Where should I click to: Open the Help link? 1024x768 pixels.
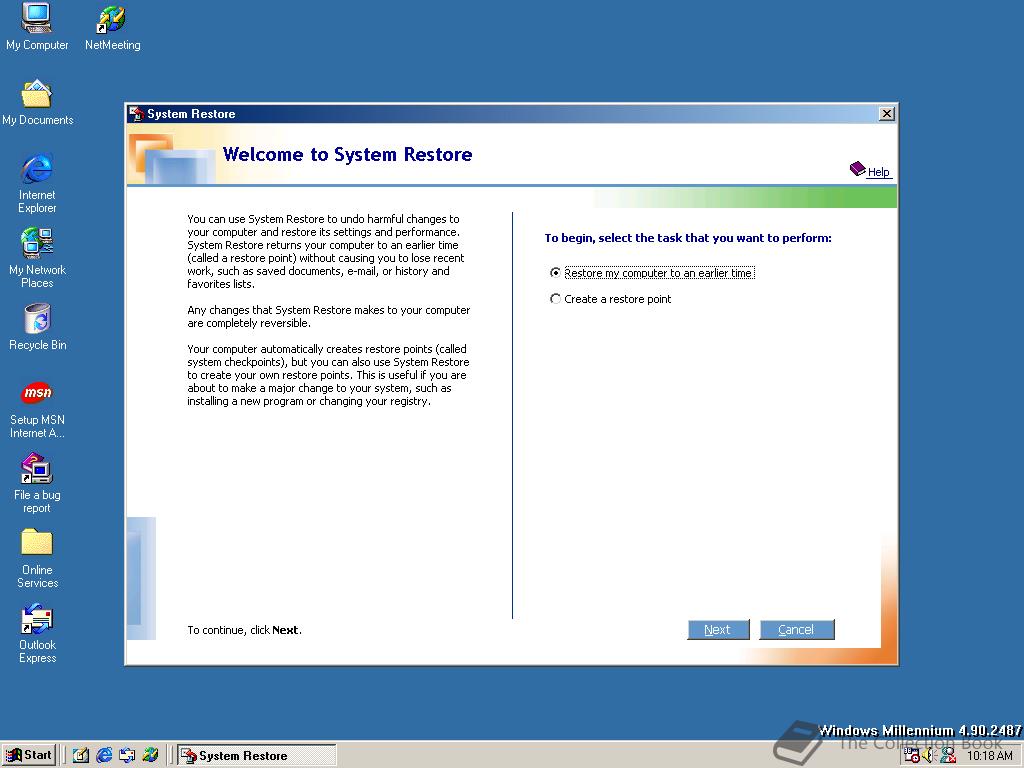tap(878, 172)
